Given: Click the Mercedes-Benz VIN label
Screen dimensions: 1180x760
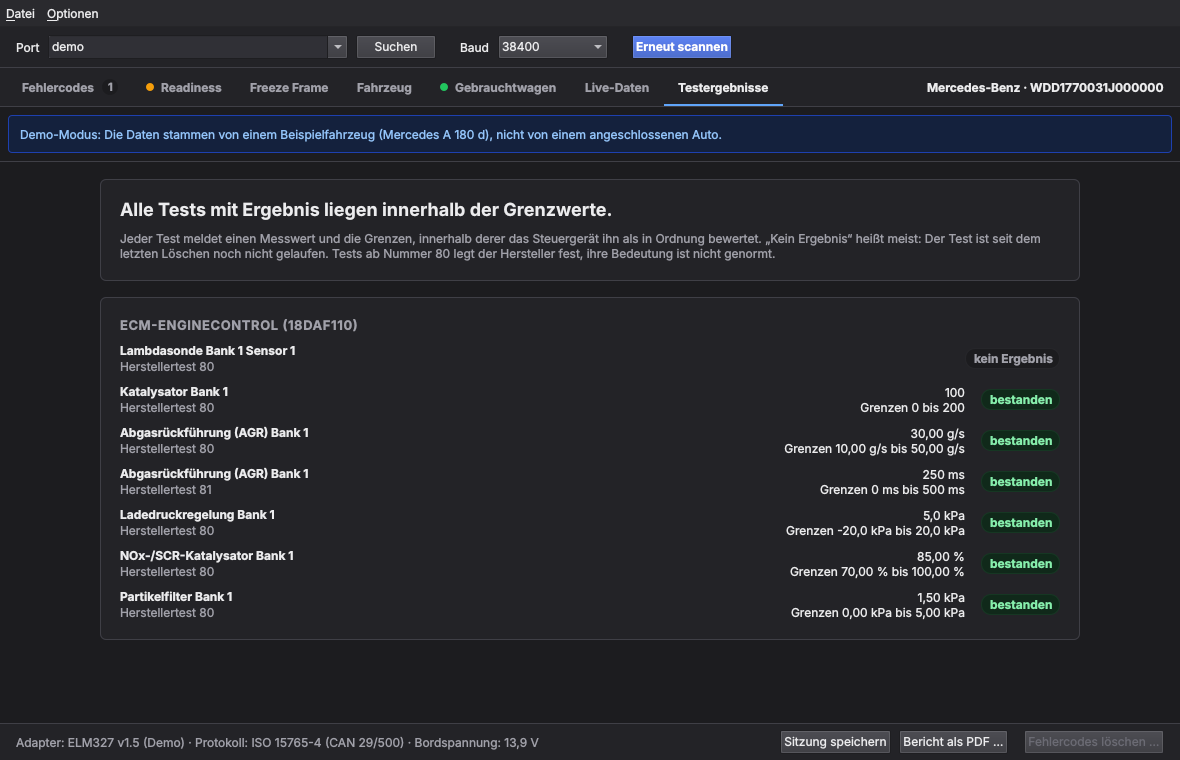Looking at the screenshot, I should coord(1045,88).
